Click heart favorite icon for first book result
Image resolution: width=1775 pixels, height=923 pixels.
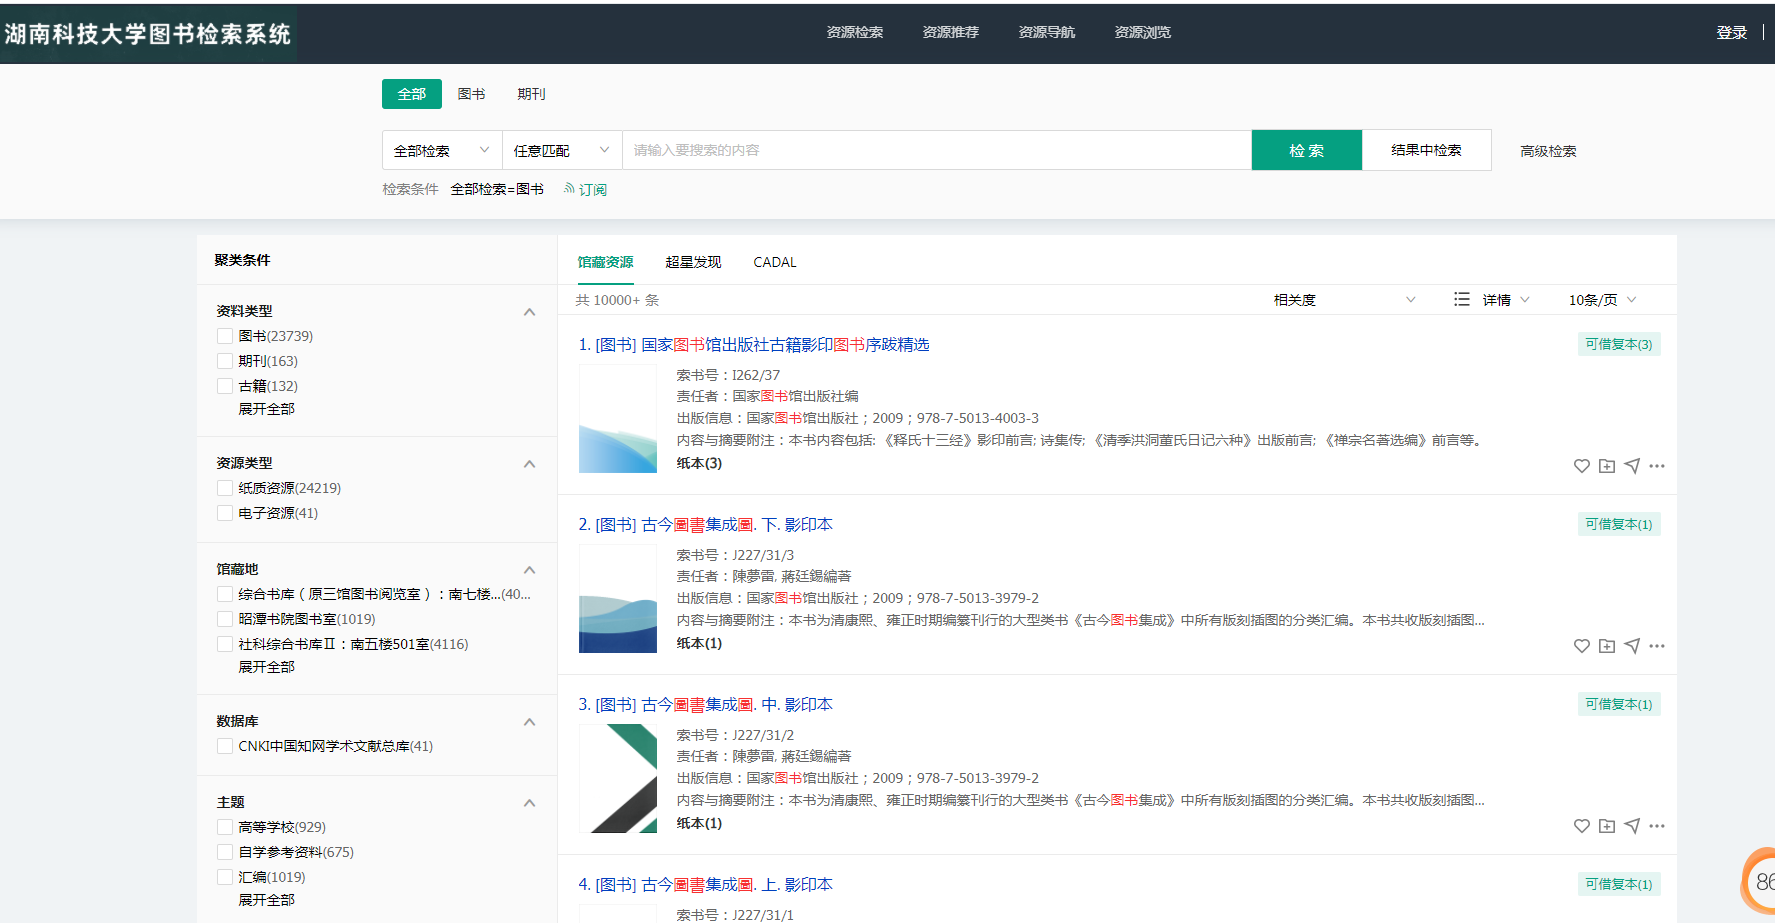(1581, 466)
